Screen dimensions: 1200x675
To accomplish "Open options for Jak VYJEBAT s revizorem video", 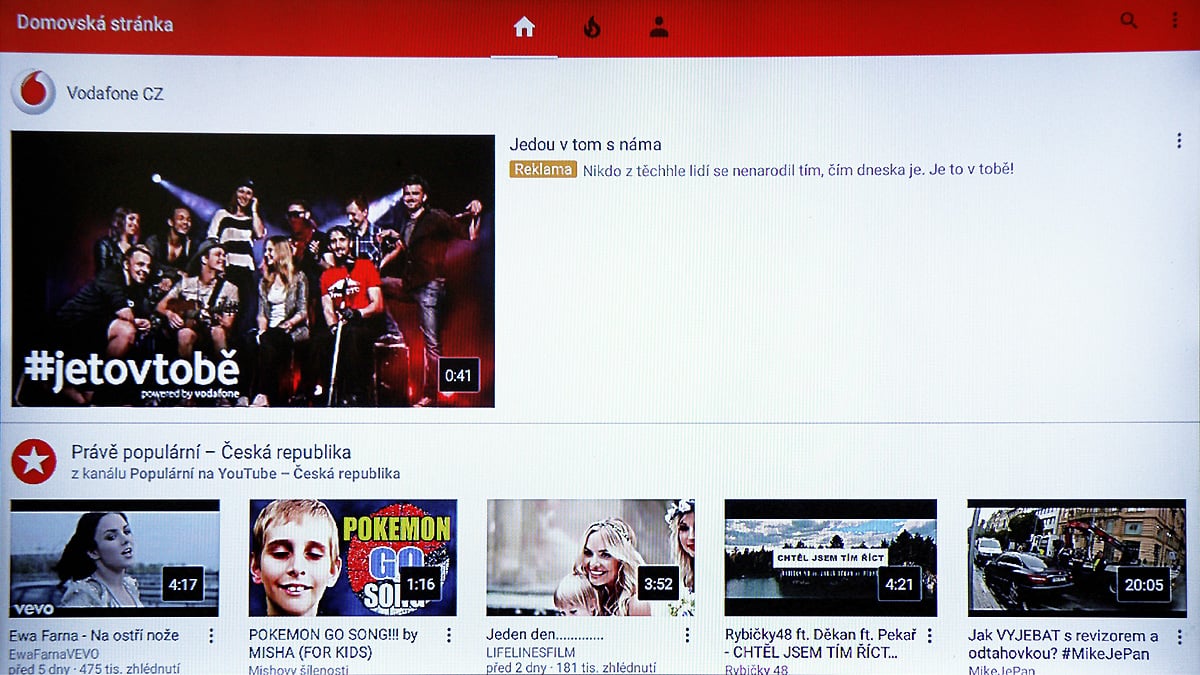I will 1179,637.
